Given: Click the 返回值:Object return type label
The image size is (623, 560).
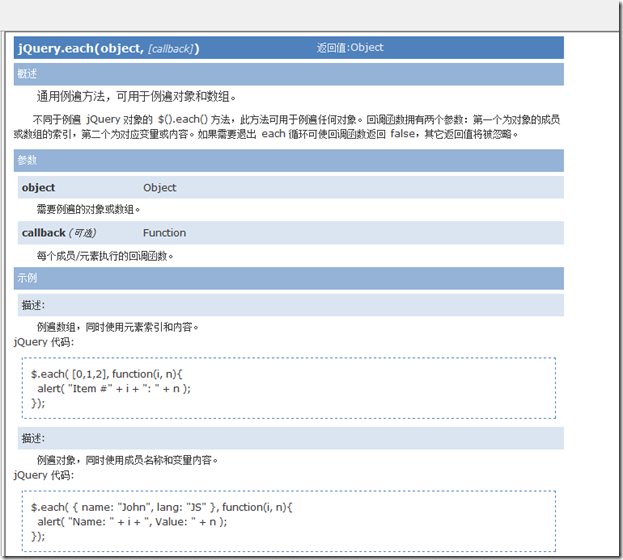Looking at the screenshot, I should click(x=349, y=47).
